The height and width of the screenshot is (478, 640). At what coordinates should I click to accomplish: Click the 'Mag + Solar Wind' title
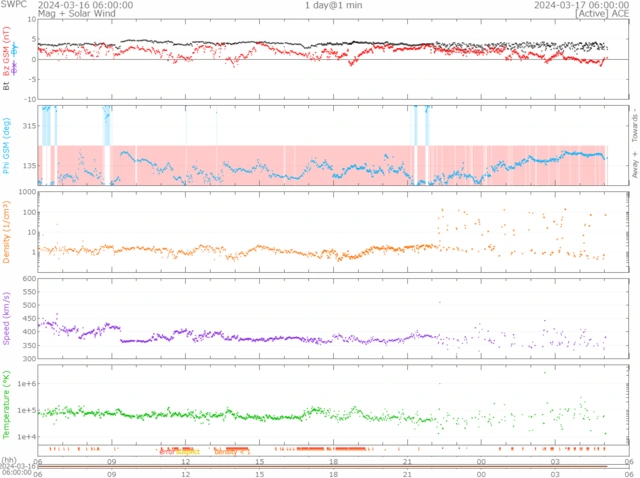tap(77, 13)
